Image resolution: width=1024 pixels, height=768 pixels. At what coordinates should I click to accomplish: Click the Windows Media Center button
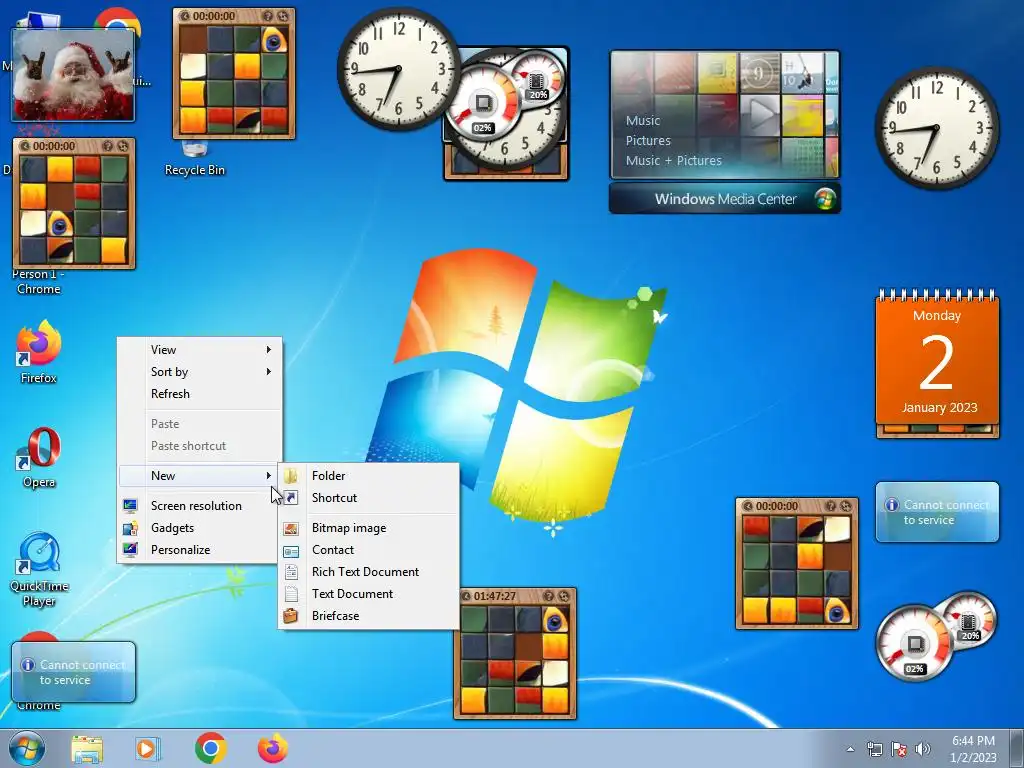(x=725, y=199)
